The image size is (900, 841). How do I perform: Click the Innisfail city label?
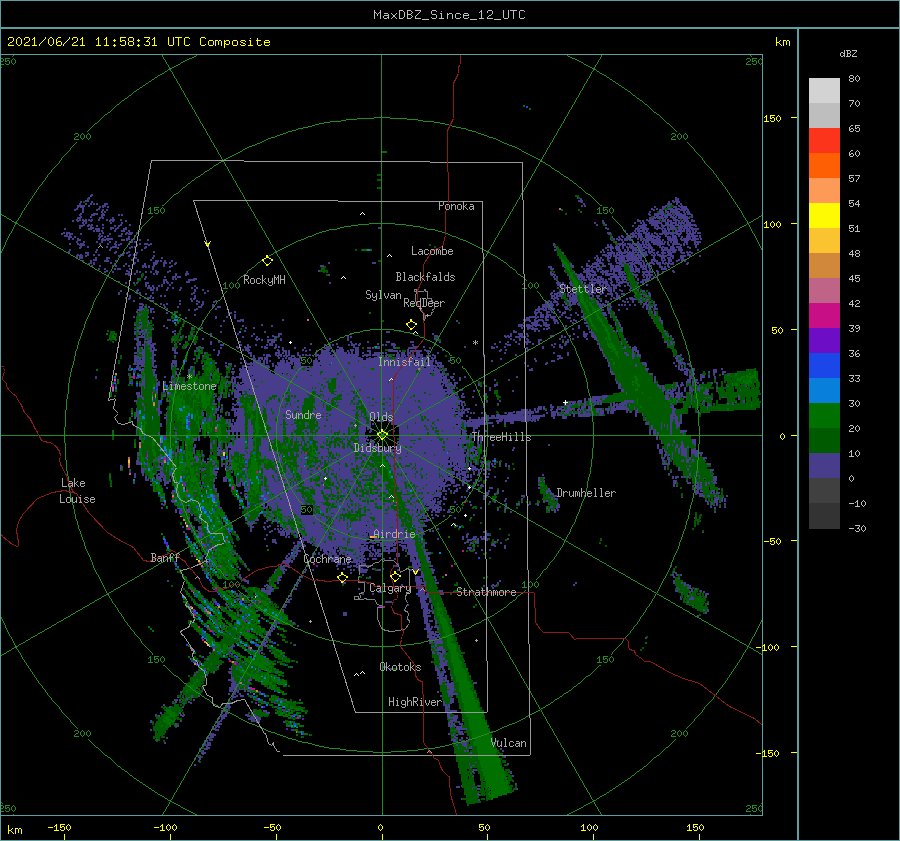(404, 362)
